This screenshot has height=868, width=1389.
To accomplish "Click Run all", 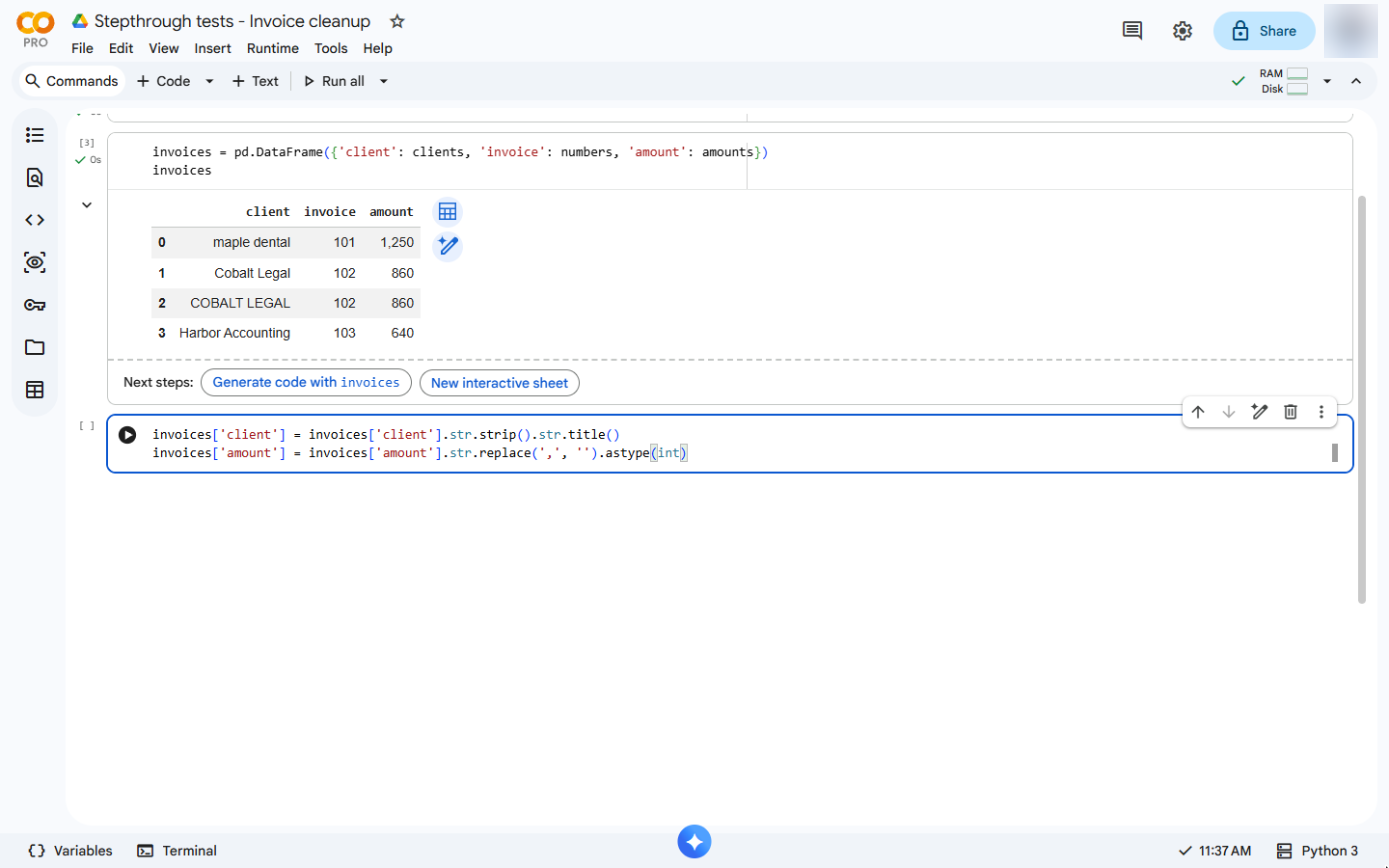I will pyautogui.click(x=334, y=81).
